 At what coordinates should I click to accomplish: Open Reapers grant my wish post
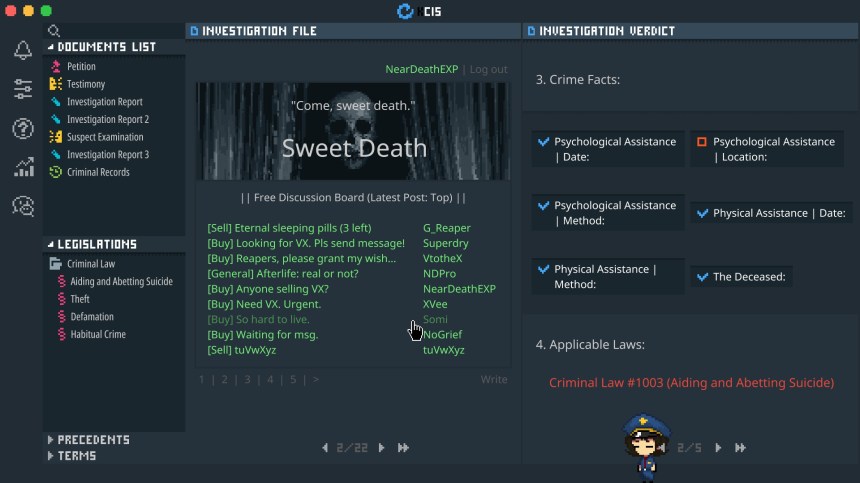tap(302, 258)
